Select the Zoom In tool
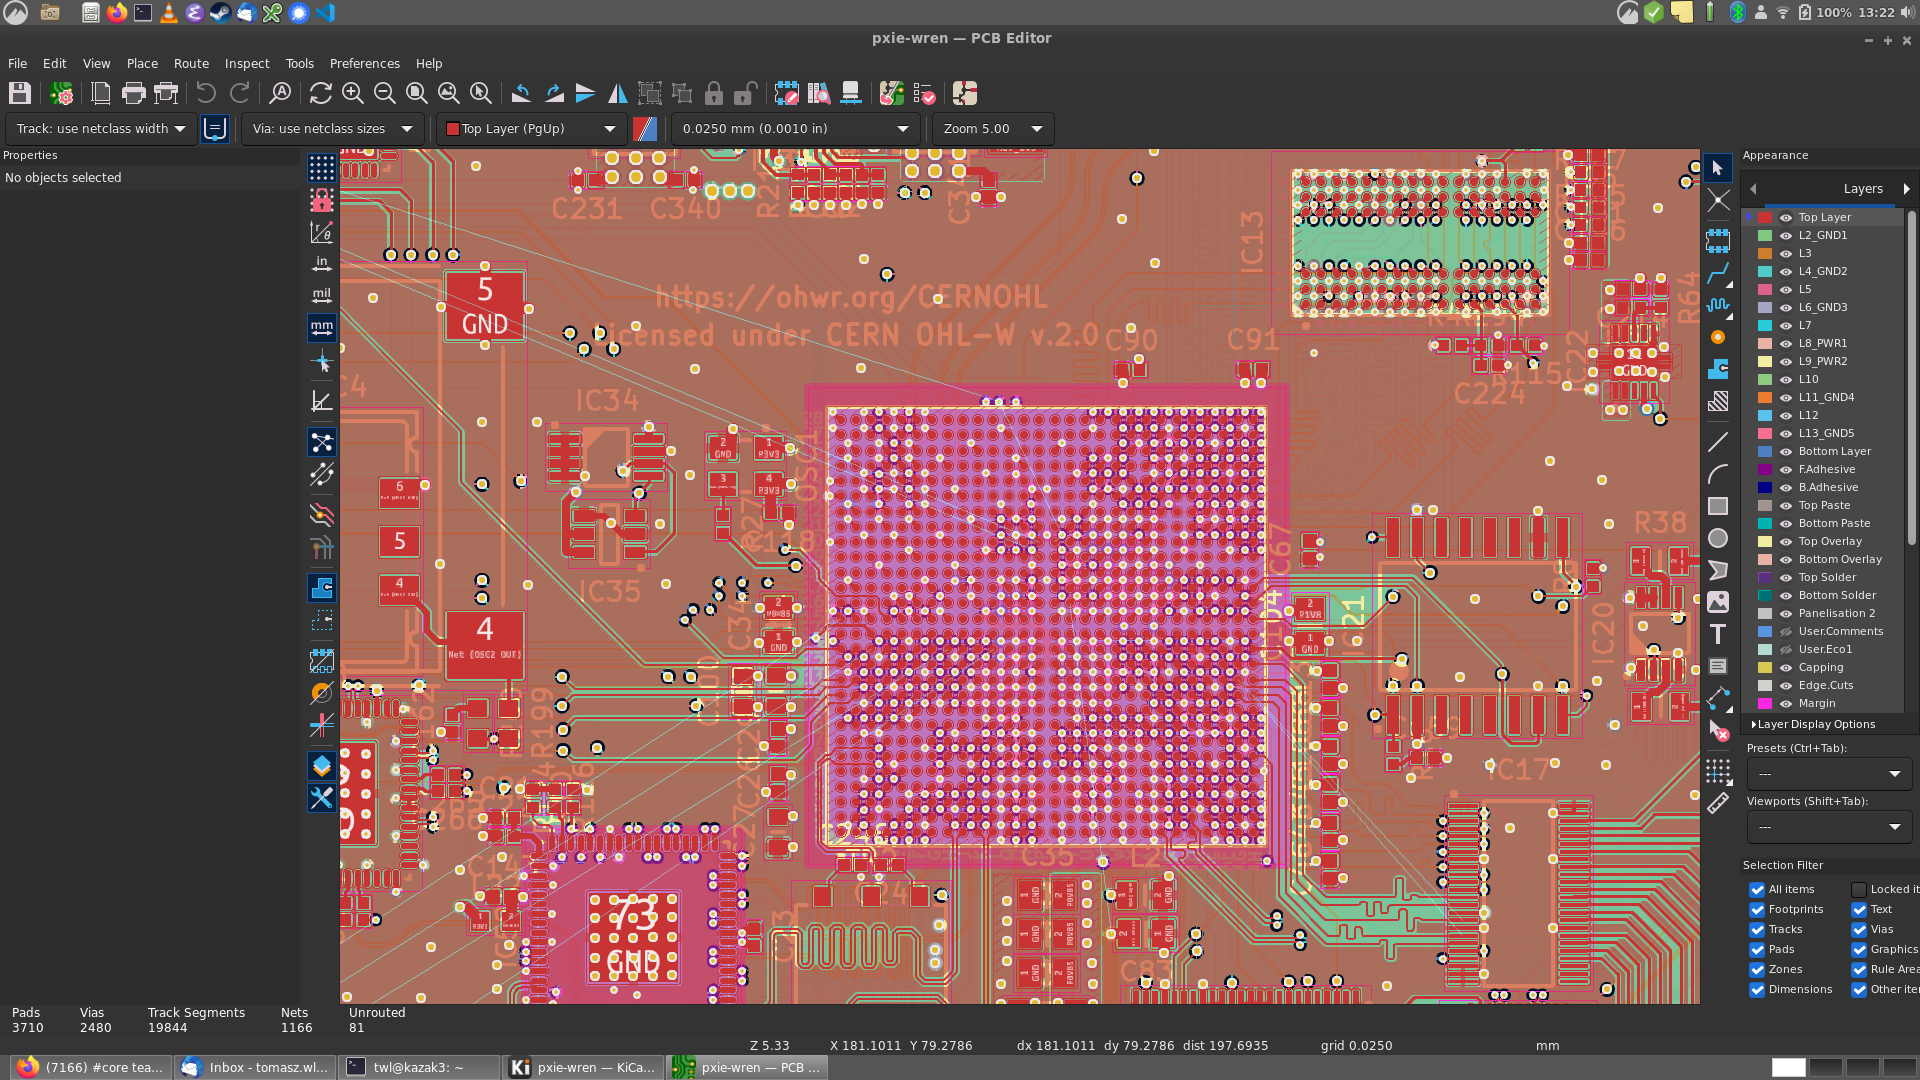 click(x=352, y=92)
